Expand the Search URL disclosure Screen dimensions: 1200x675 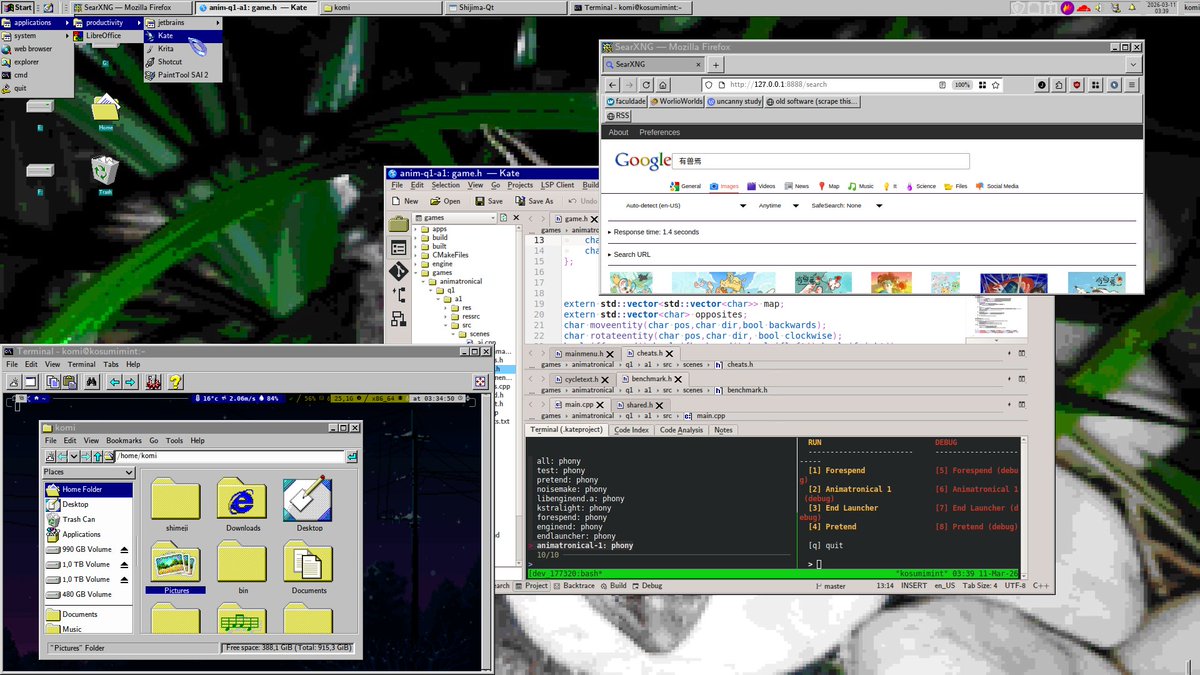coord(630,255)
